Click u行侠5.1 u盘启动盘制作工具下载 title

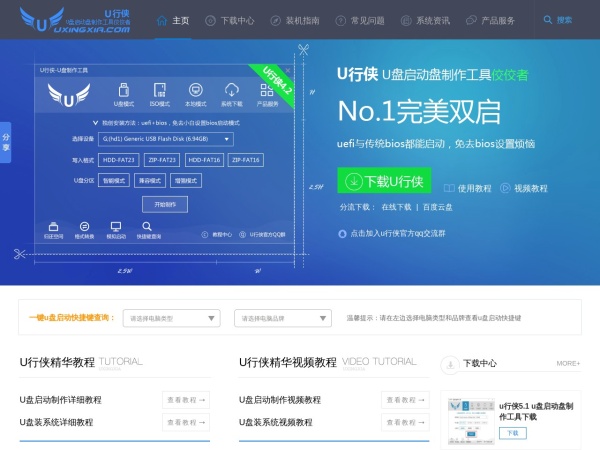536,411
